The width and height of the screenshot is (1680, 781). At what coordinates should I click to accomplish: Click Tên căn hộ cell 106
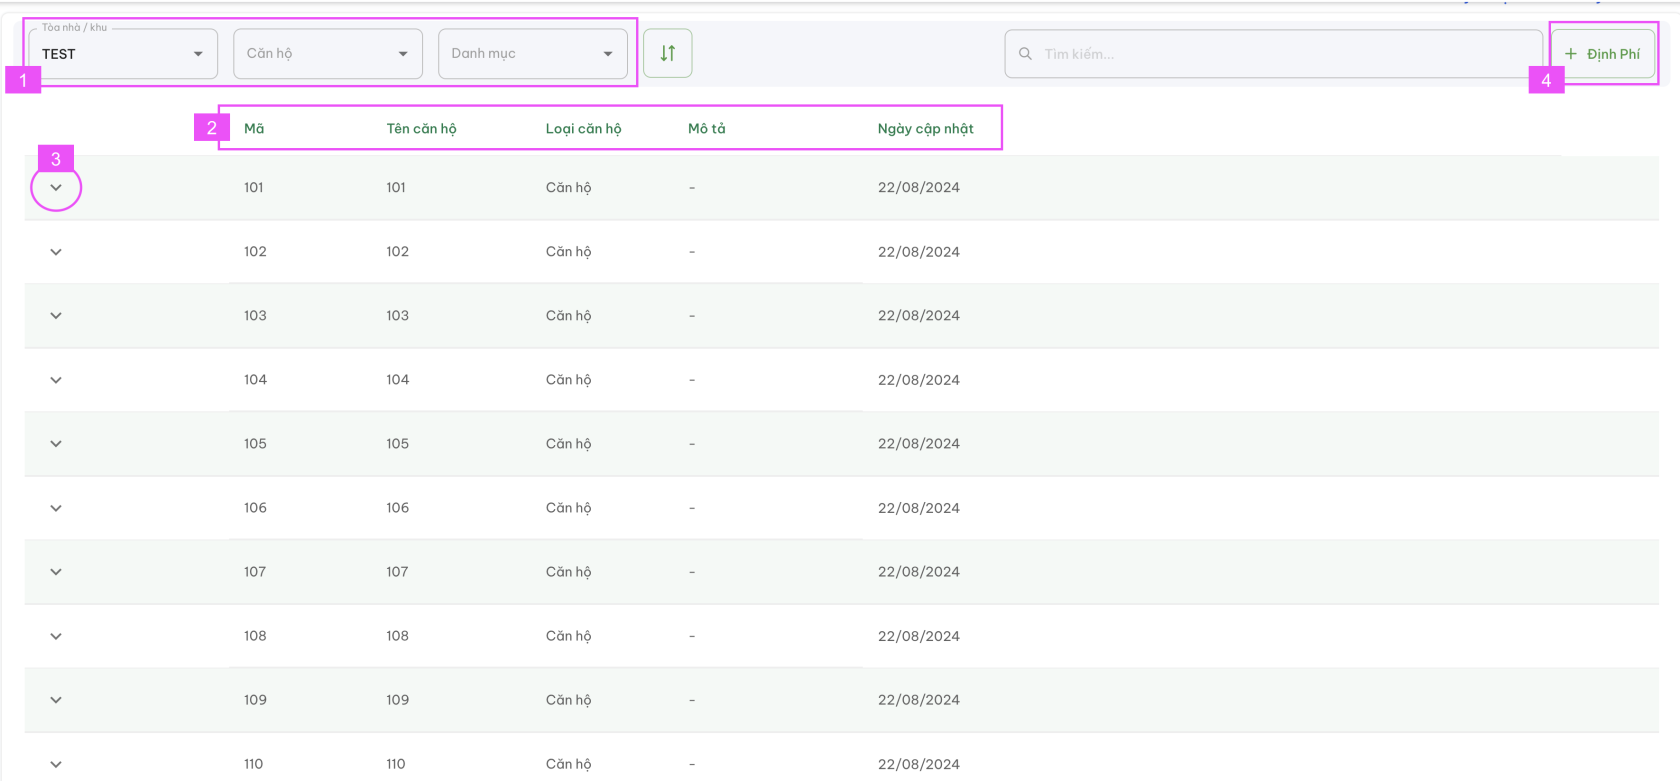[397, 508]
